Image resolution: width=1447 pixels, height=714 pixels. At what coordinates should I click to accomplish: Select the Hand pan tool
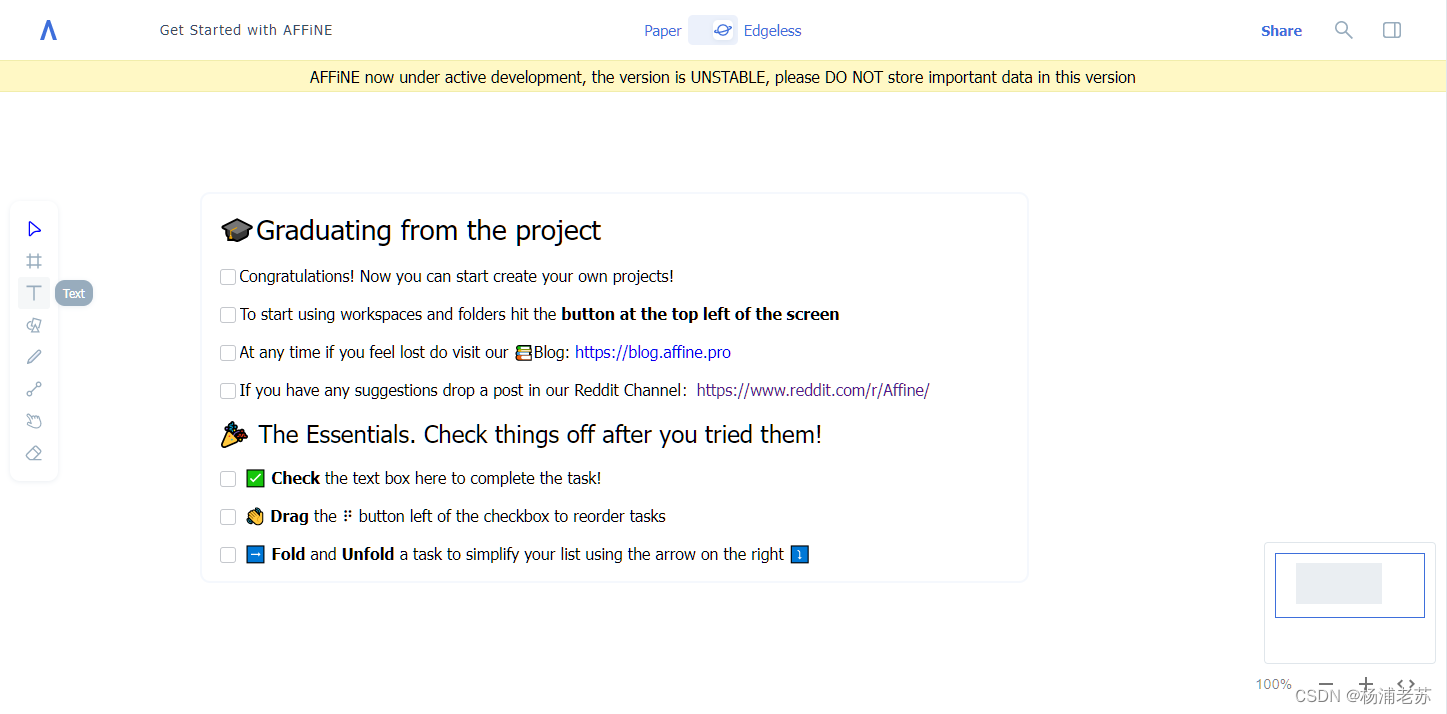(x=34, y=421)
